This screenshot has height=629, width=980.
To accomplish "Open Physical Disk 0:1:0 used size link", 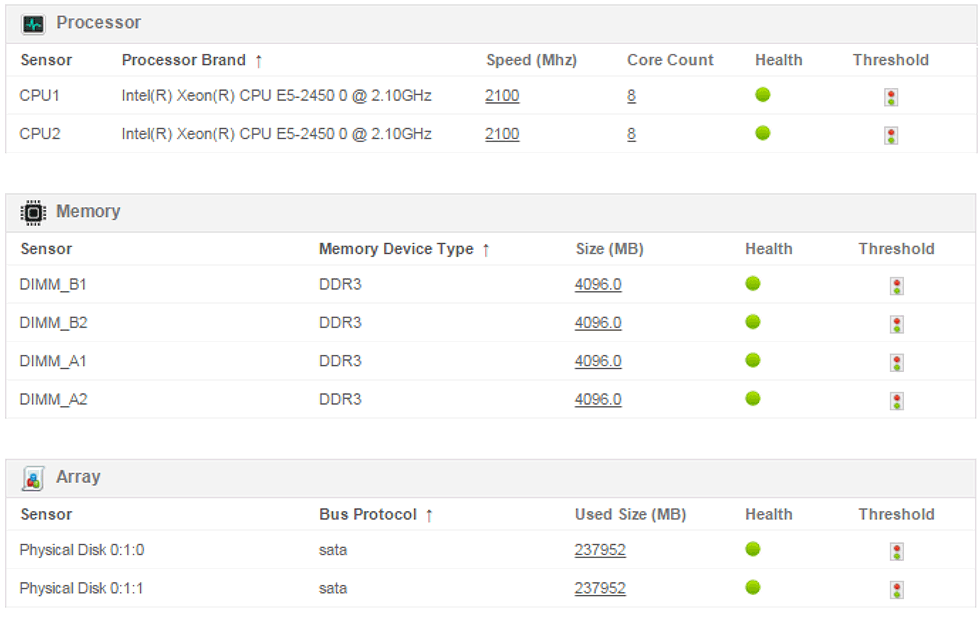I will coord(600,550).
